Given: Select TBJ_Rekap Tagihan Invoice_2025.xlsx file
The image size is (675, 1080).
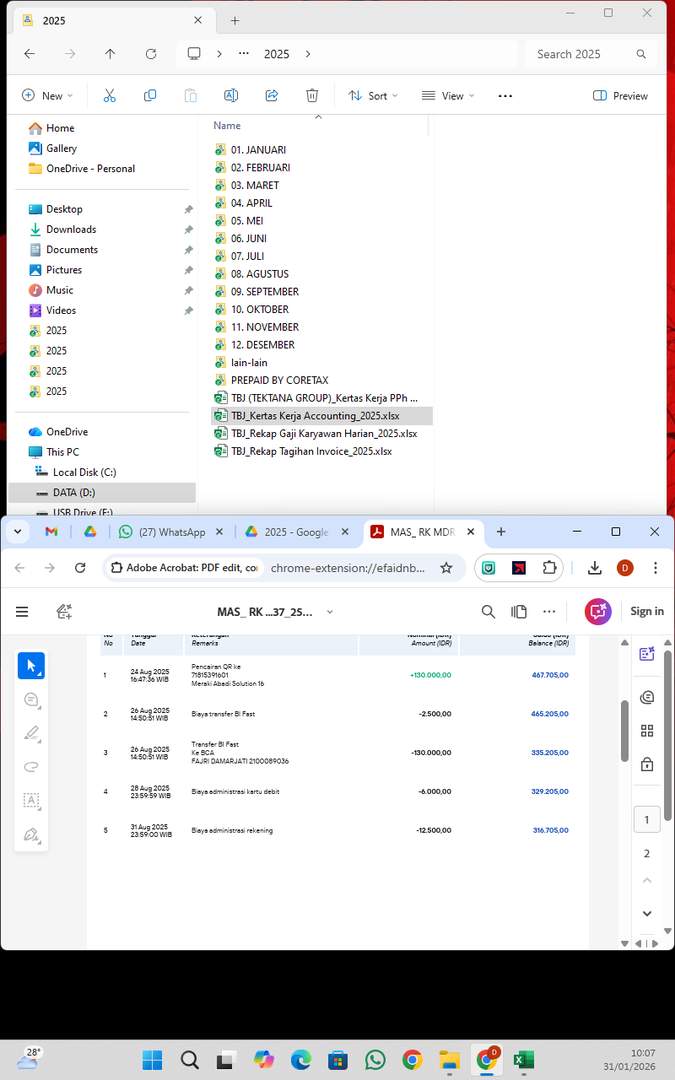Looking at the screenshot, I should click(311, 451).
